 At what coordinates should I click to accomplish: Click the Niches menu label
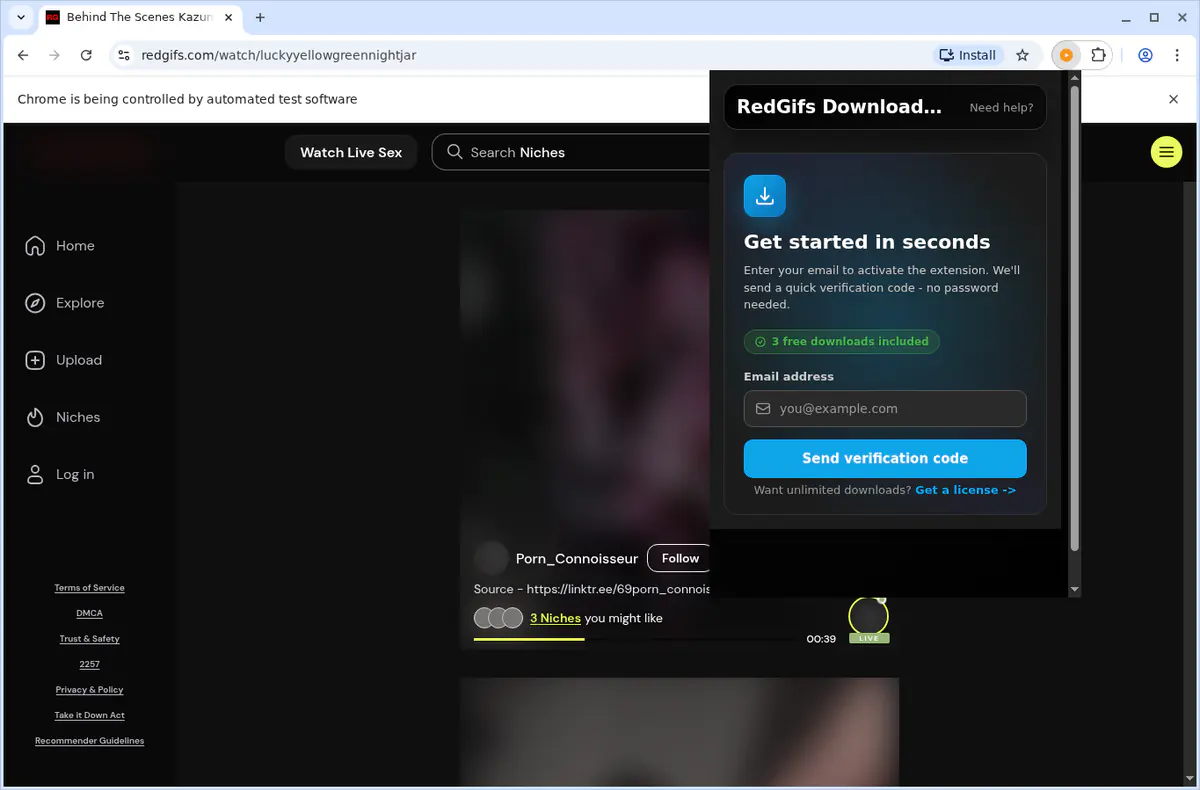coord(78,417)
